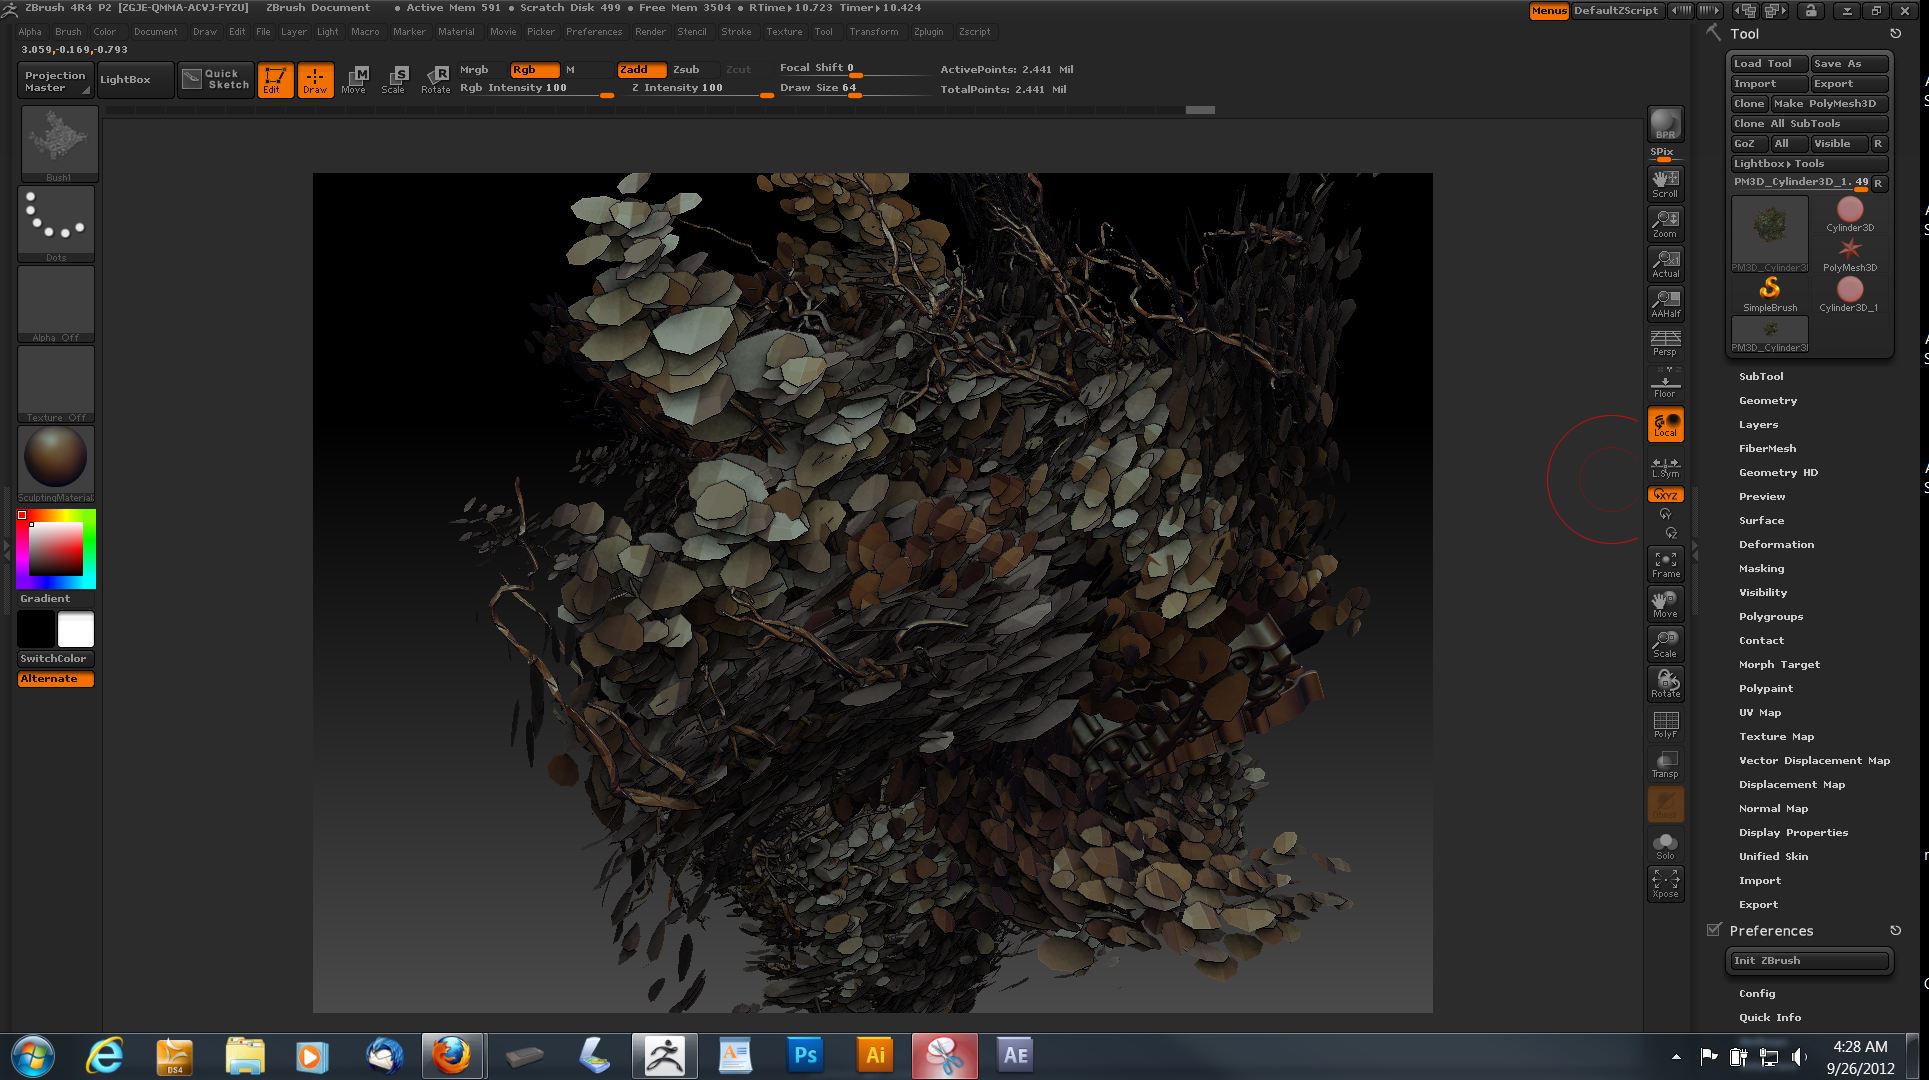Select the Scroll canvas icon
1929x1080 pixels.
pos(1665,183)
